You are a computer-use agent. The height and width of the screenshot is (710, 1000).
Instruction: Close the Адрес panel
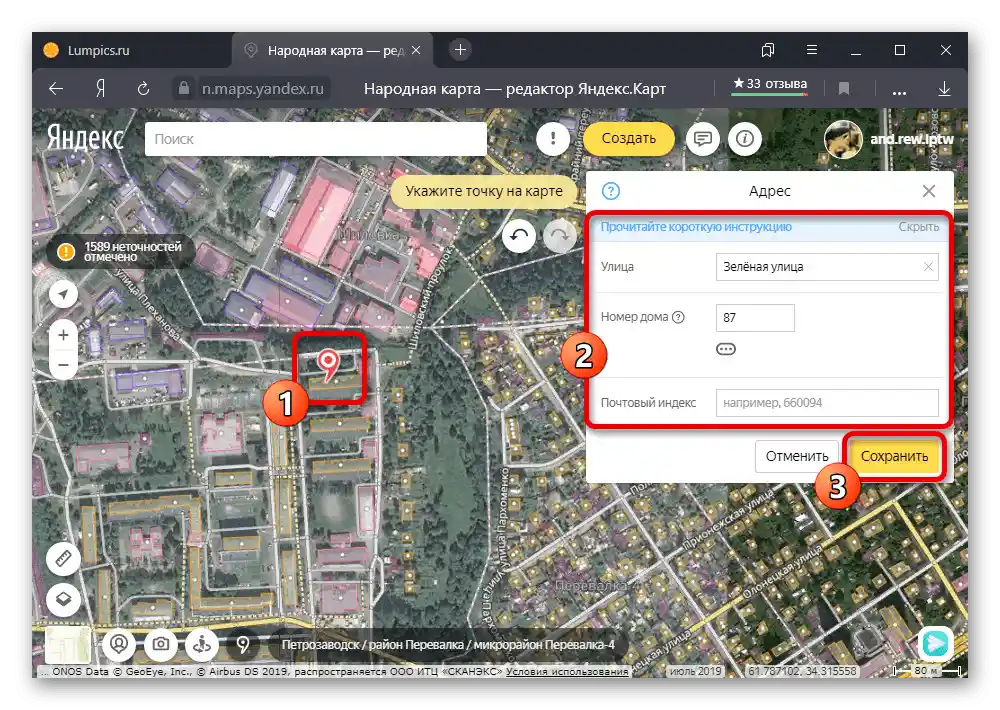pyautogui.click(x=929, y=191)
